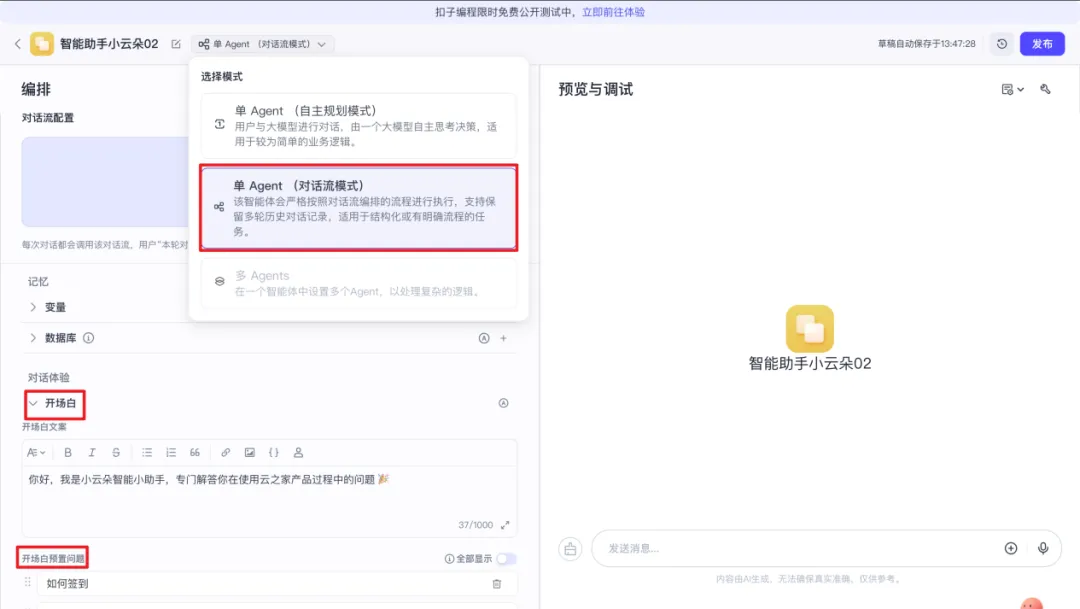Delete the 如何签到 preset question
This screenshot has width=1080, height=609.
click(x=497, y=584)
